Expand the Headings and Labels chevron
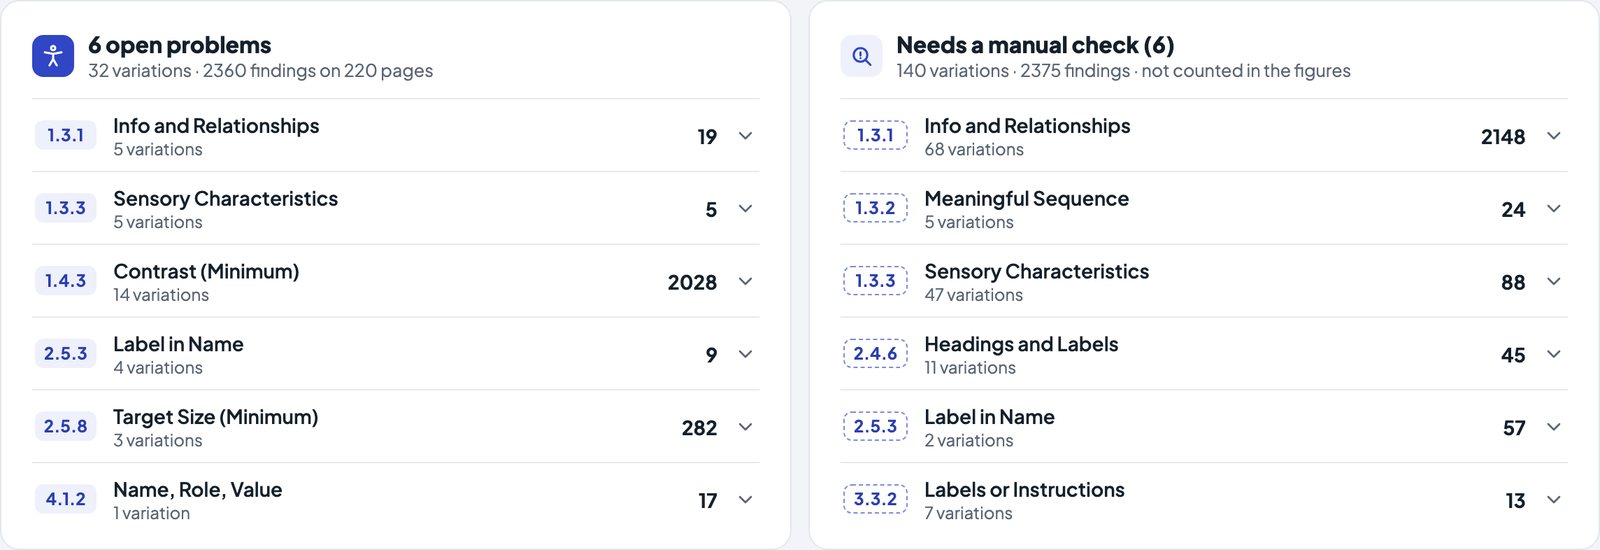 [1553, 354]
